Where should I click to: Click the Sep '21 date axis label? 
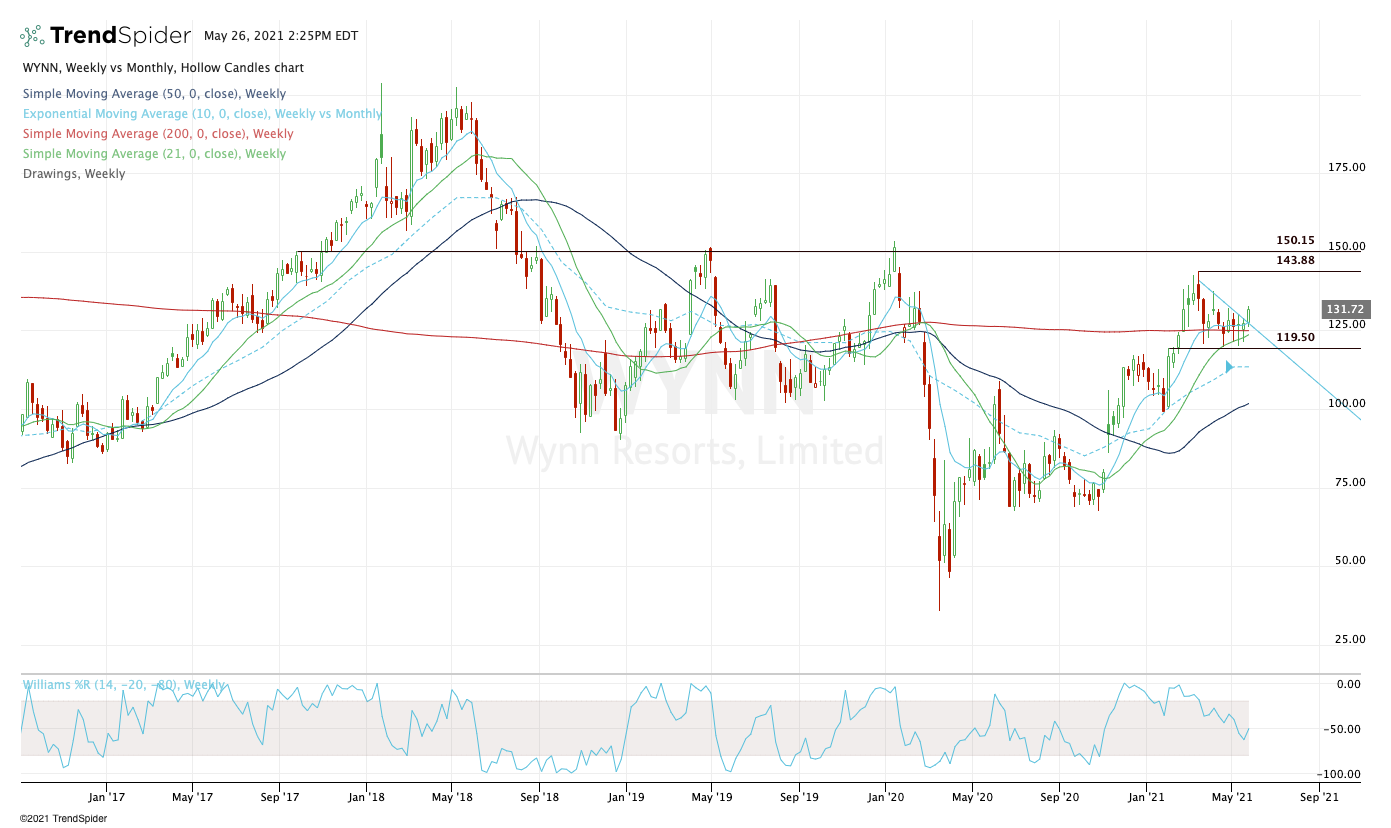(x=1320, y=797)
